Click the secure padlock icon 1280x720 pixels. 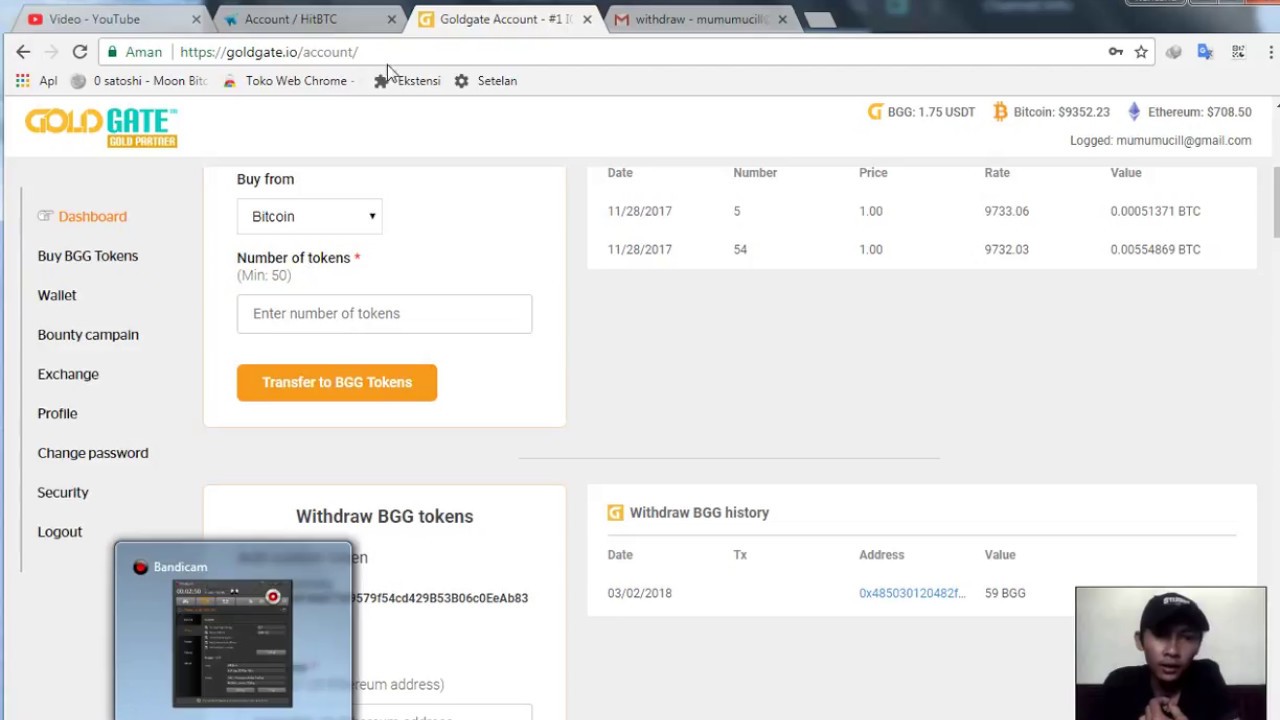tap(112, 52)
